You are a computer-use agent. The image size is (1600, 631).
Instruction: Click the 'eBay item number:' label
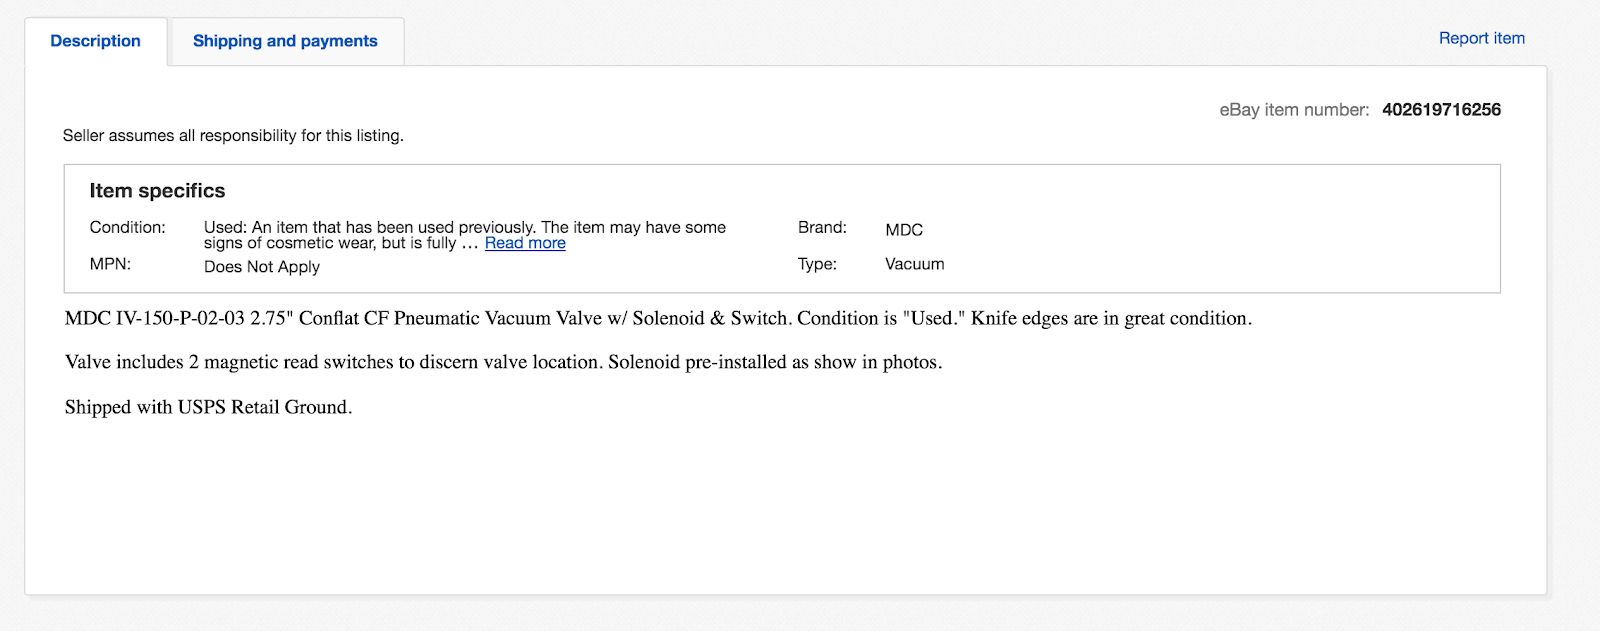pos(1294,110)
